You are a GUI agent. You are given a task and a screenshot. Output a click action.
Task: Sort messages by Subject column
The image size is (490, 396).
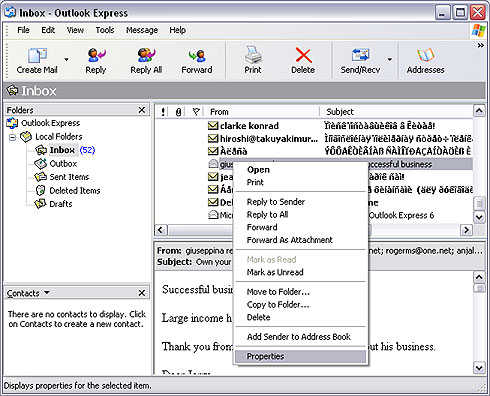point(397,112)
